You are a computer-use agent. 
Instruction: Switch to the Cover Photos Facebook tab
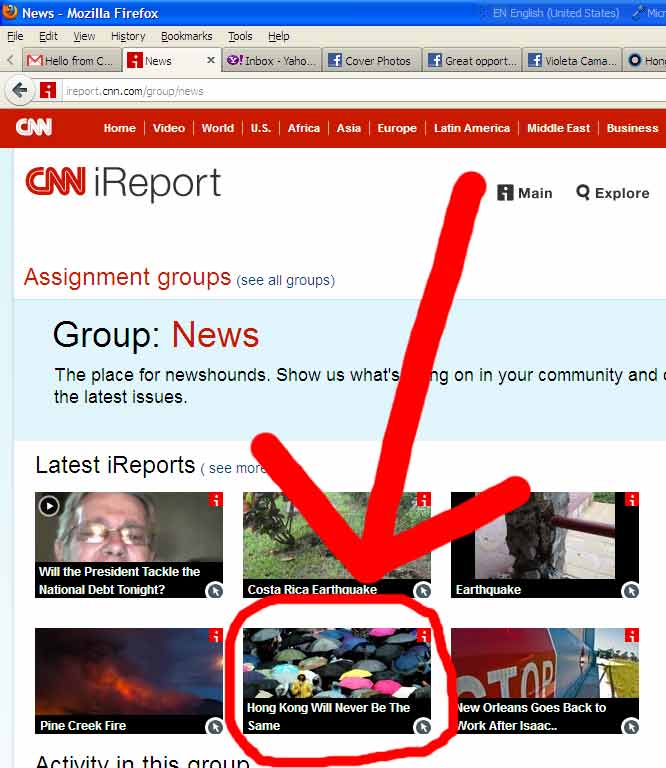[x=372, y=60]
